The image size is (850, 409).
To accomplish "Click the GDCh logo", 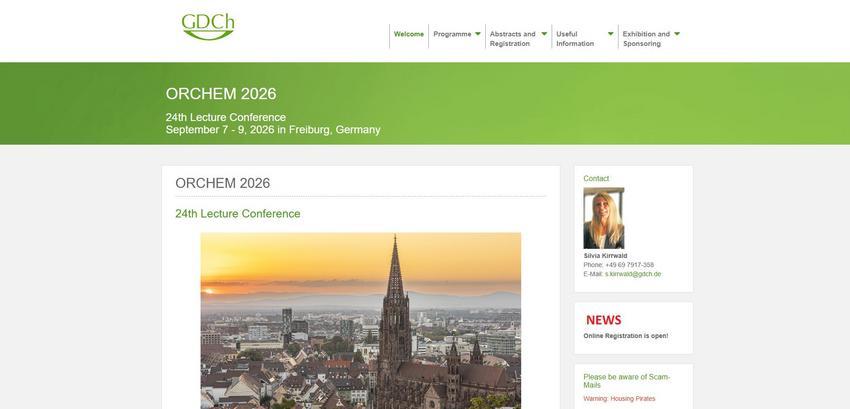I will click(208, 27).
